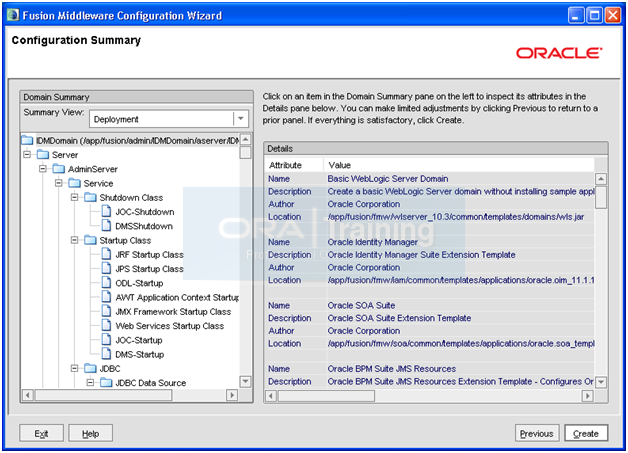The width and height of the screenshot is (628, 453).
Task: Open the Summary View Deployment dropdown
Action: (241, 119)
